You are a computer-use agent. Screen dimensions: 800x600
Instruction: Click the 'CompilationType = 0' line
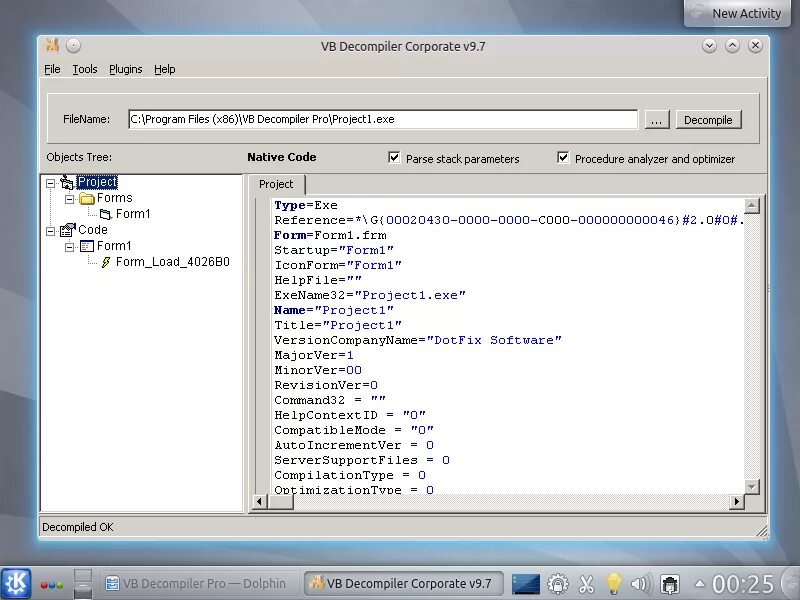point(350,475)
